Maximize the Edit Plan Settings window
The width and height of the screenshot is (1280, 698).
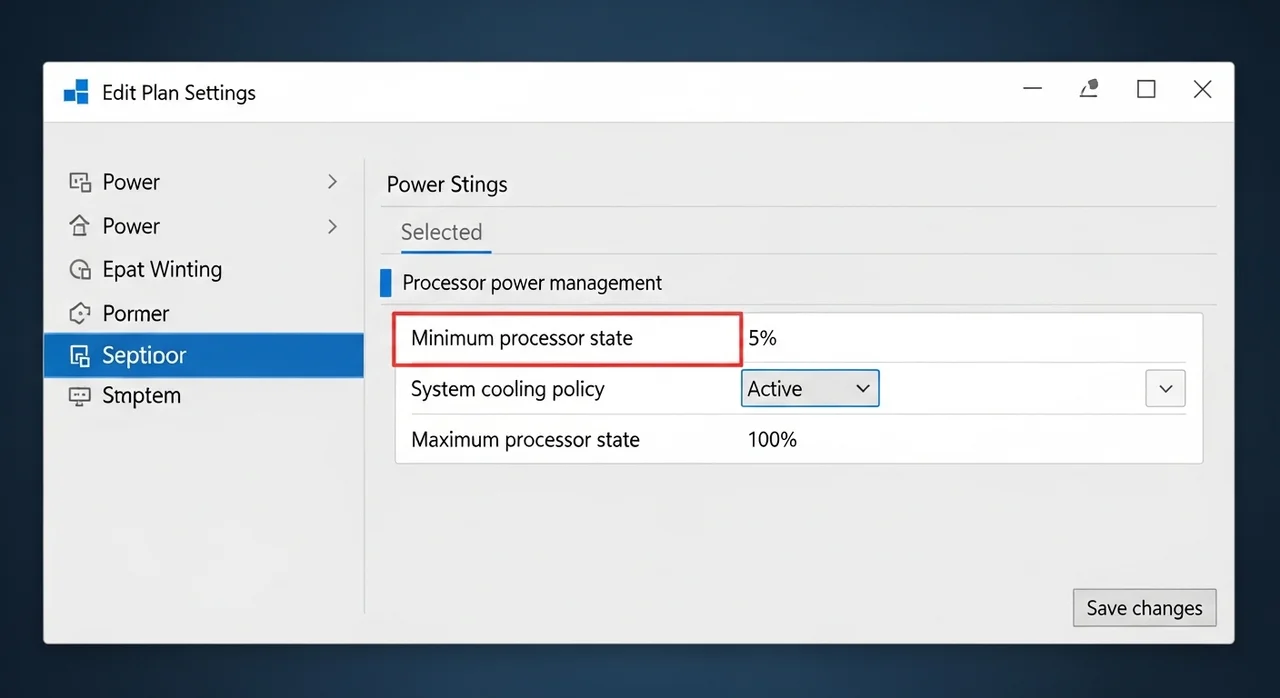pyautogui.click(x=1146, y=90)
